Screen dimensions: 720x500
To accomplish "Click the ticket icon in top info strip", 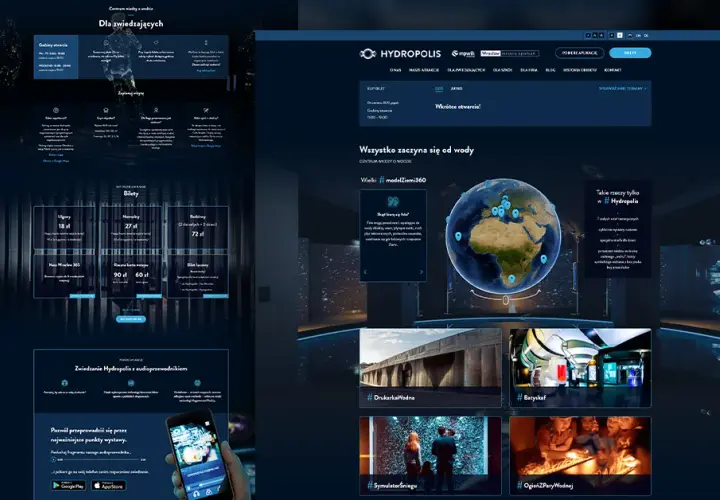I will (156, 43).
